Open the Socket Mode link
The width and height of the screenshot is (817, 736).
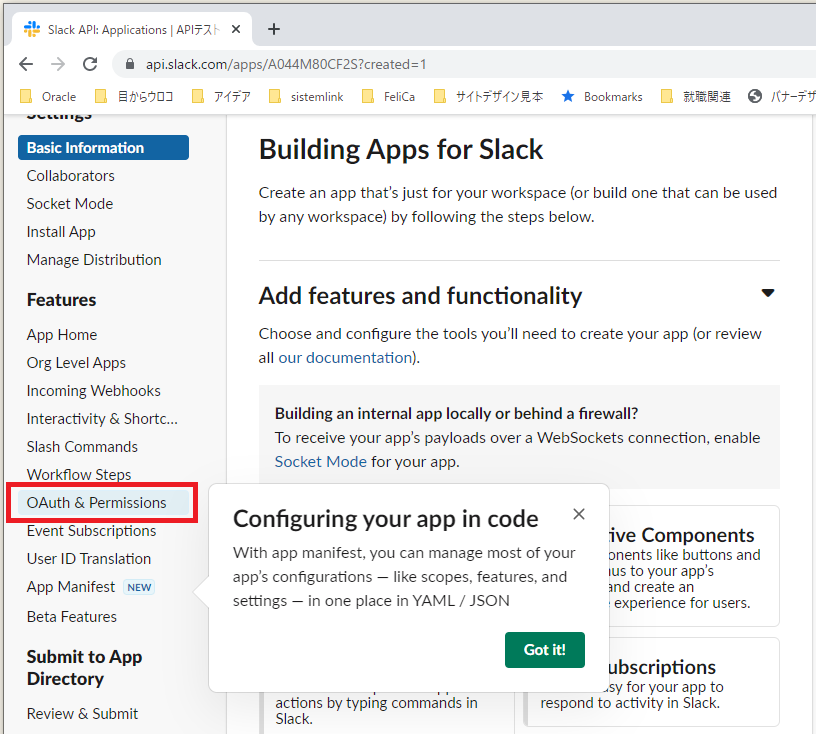[x=320, y=462]
